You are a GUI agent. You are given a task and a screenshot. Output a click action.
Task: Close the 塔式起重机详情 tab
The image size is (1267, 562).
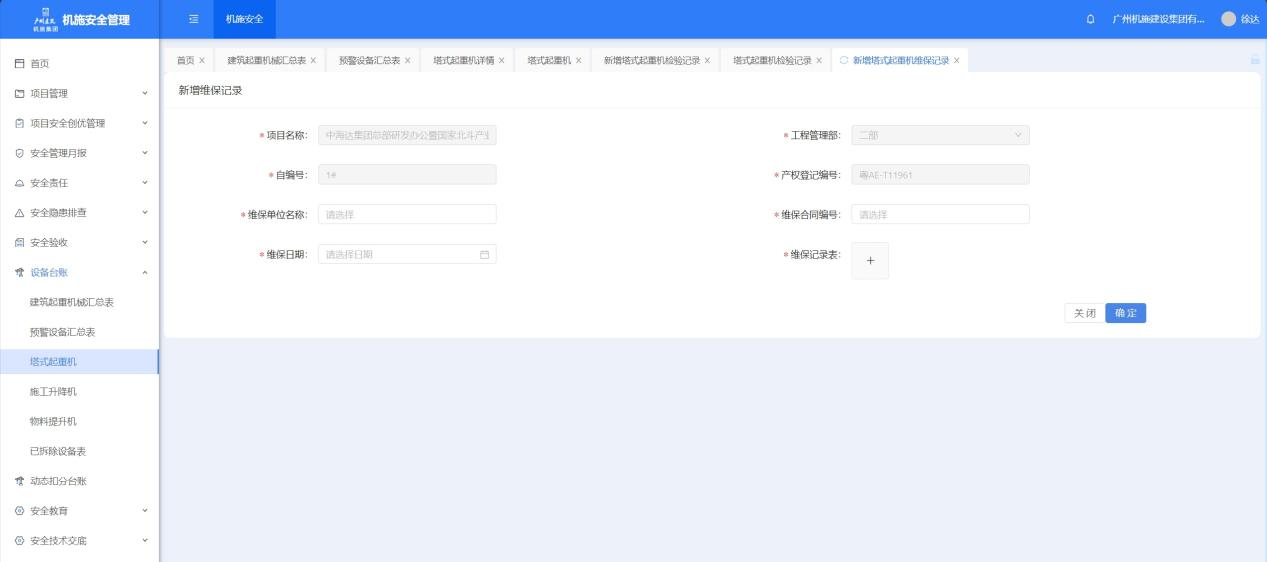click(x=501, y=61)
